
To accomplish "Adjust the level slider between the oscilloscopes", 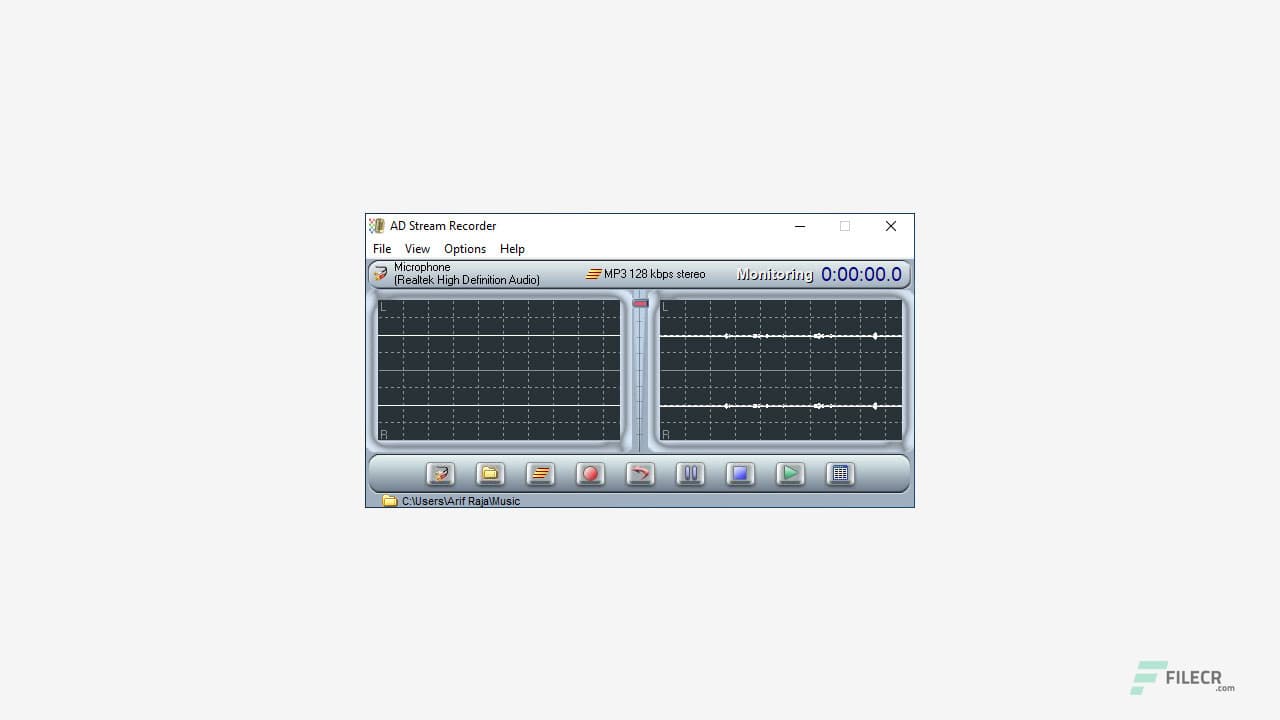I will click(639, 303).
